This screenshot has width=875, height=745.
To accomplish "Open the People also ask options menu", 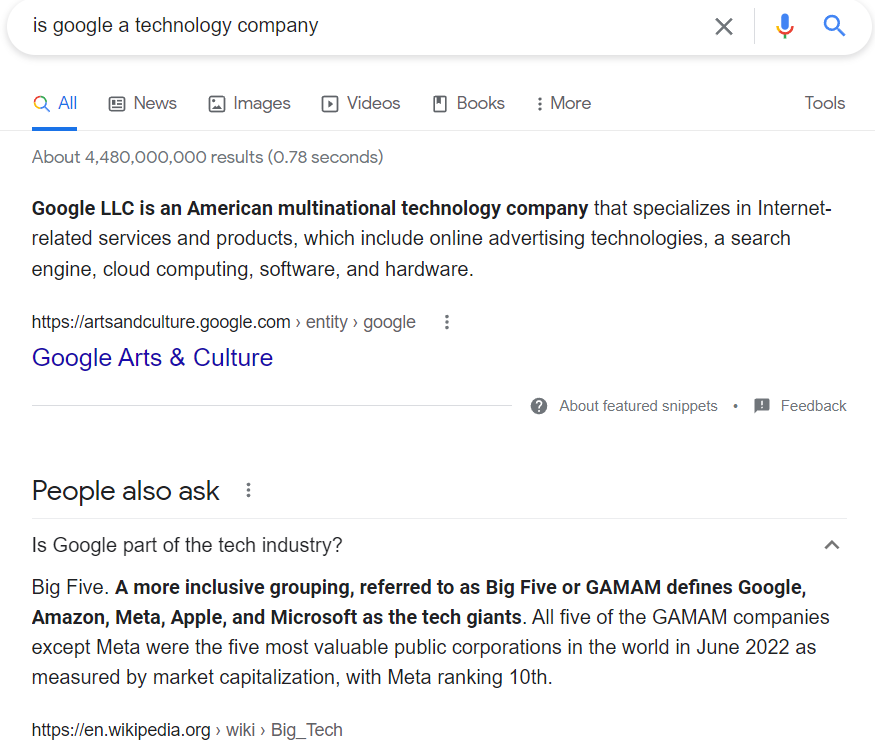I will tap(249, 490).
